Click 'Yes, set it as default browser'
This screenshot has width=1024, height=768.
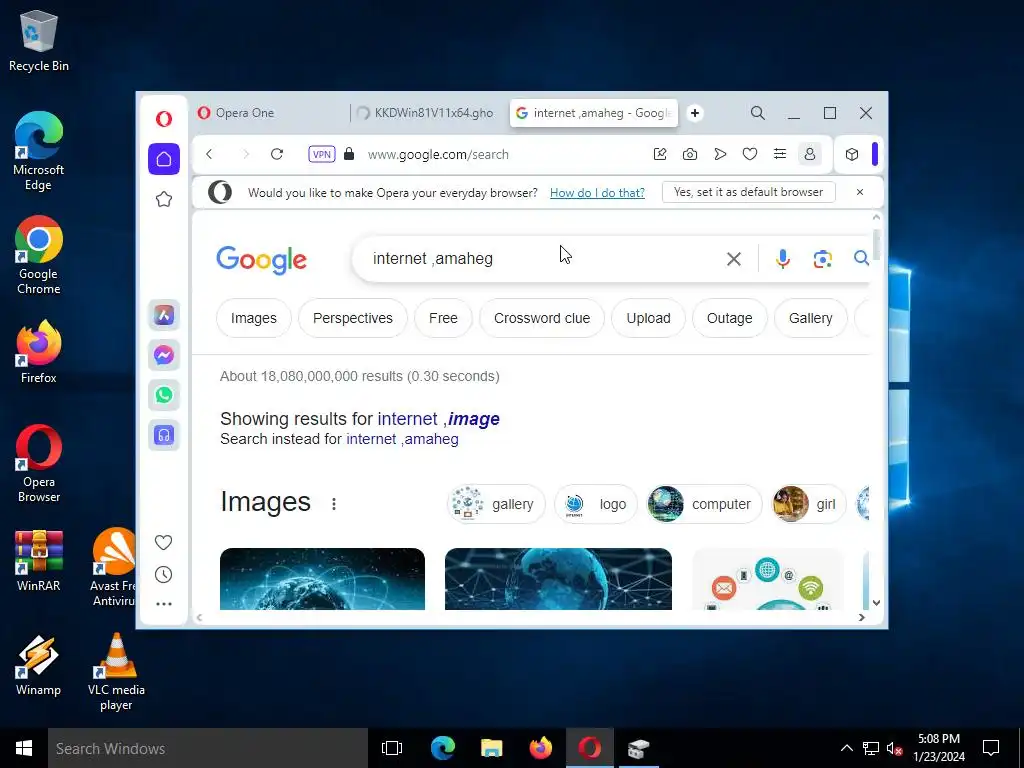pos(748,192)
